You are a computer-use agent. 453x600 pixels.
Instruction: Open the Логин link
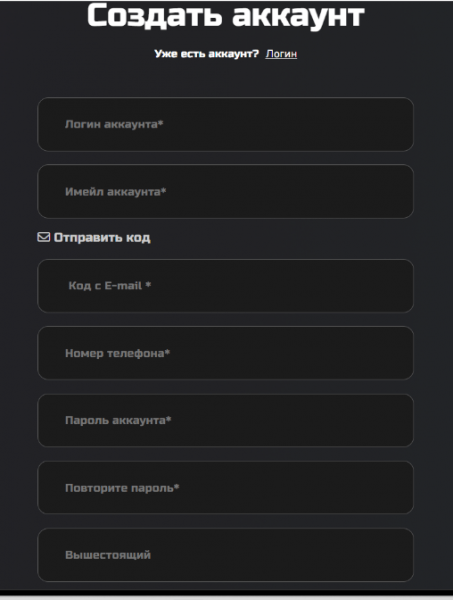point(281,54)
